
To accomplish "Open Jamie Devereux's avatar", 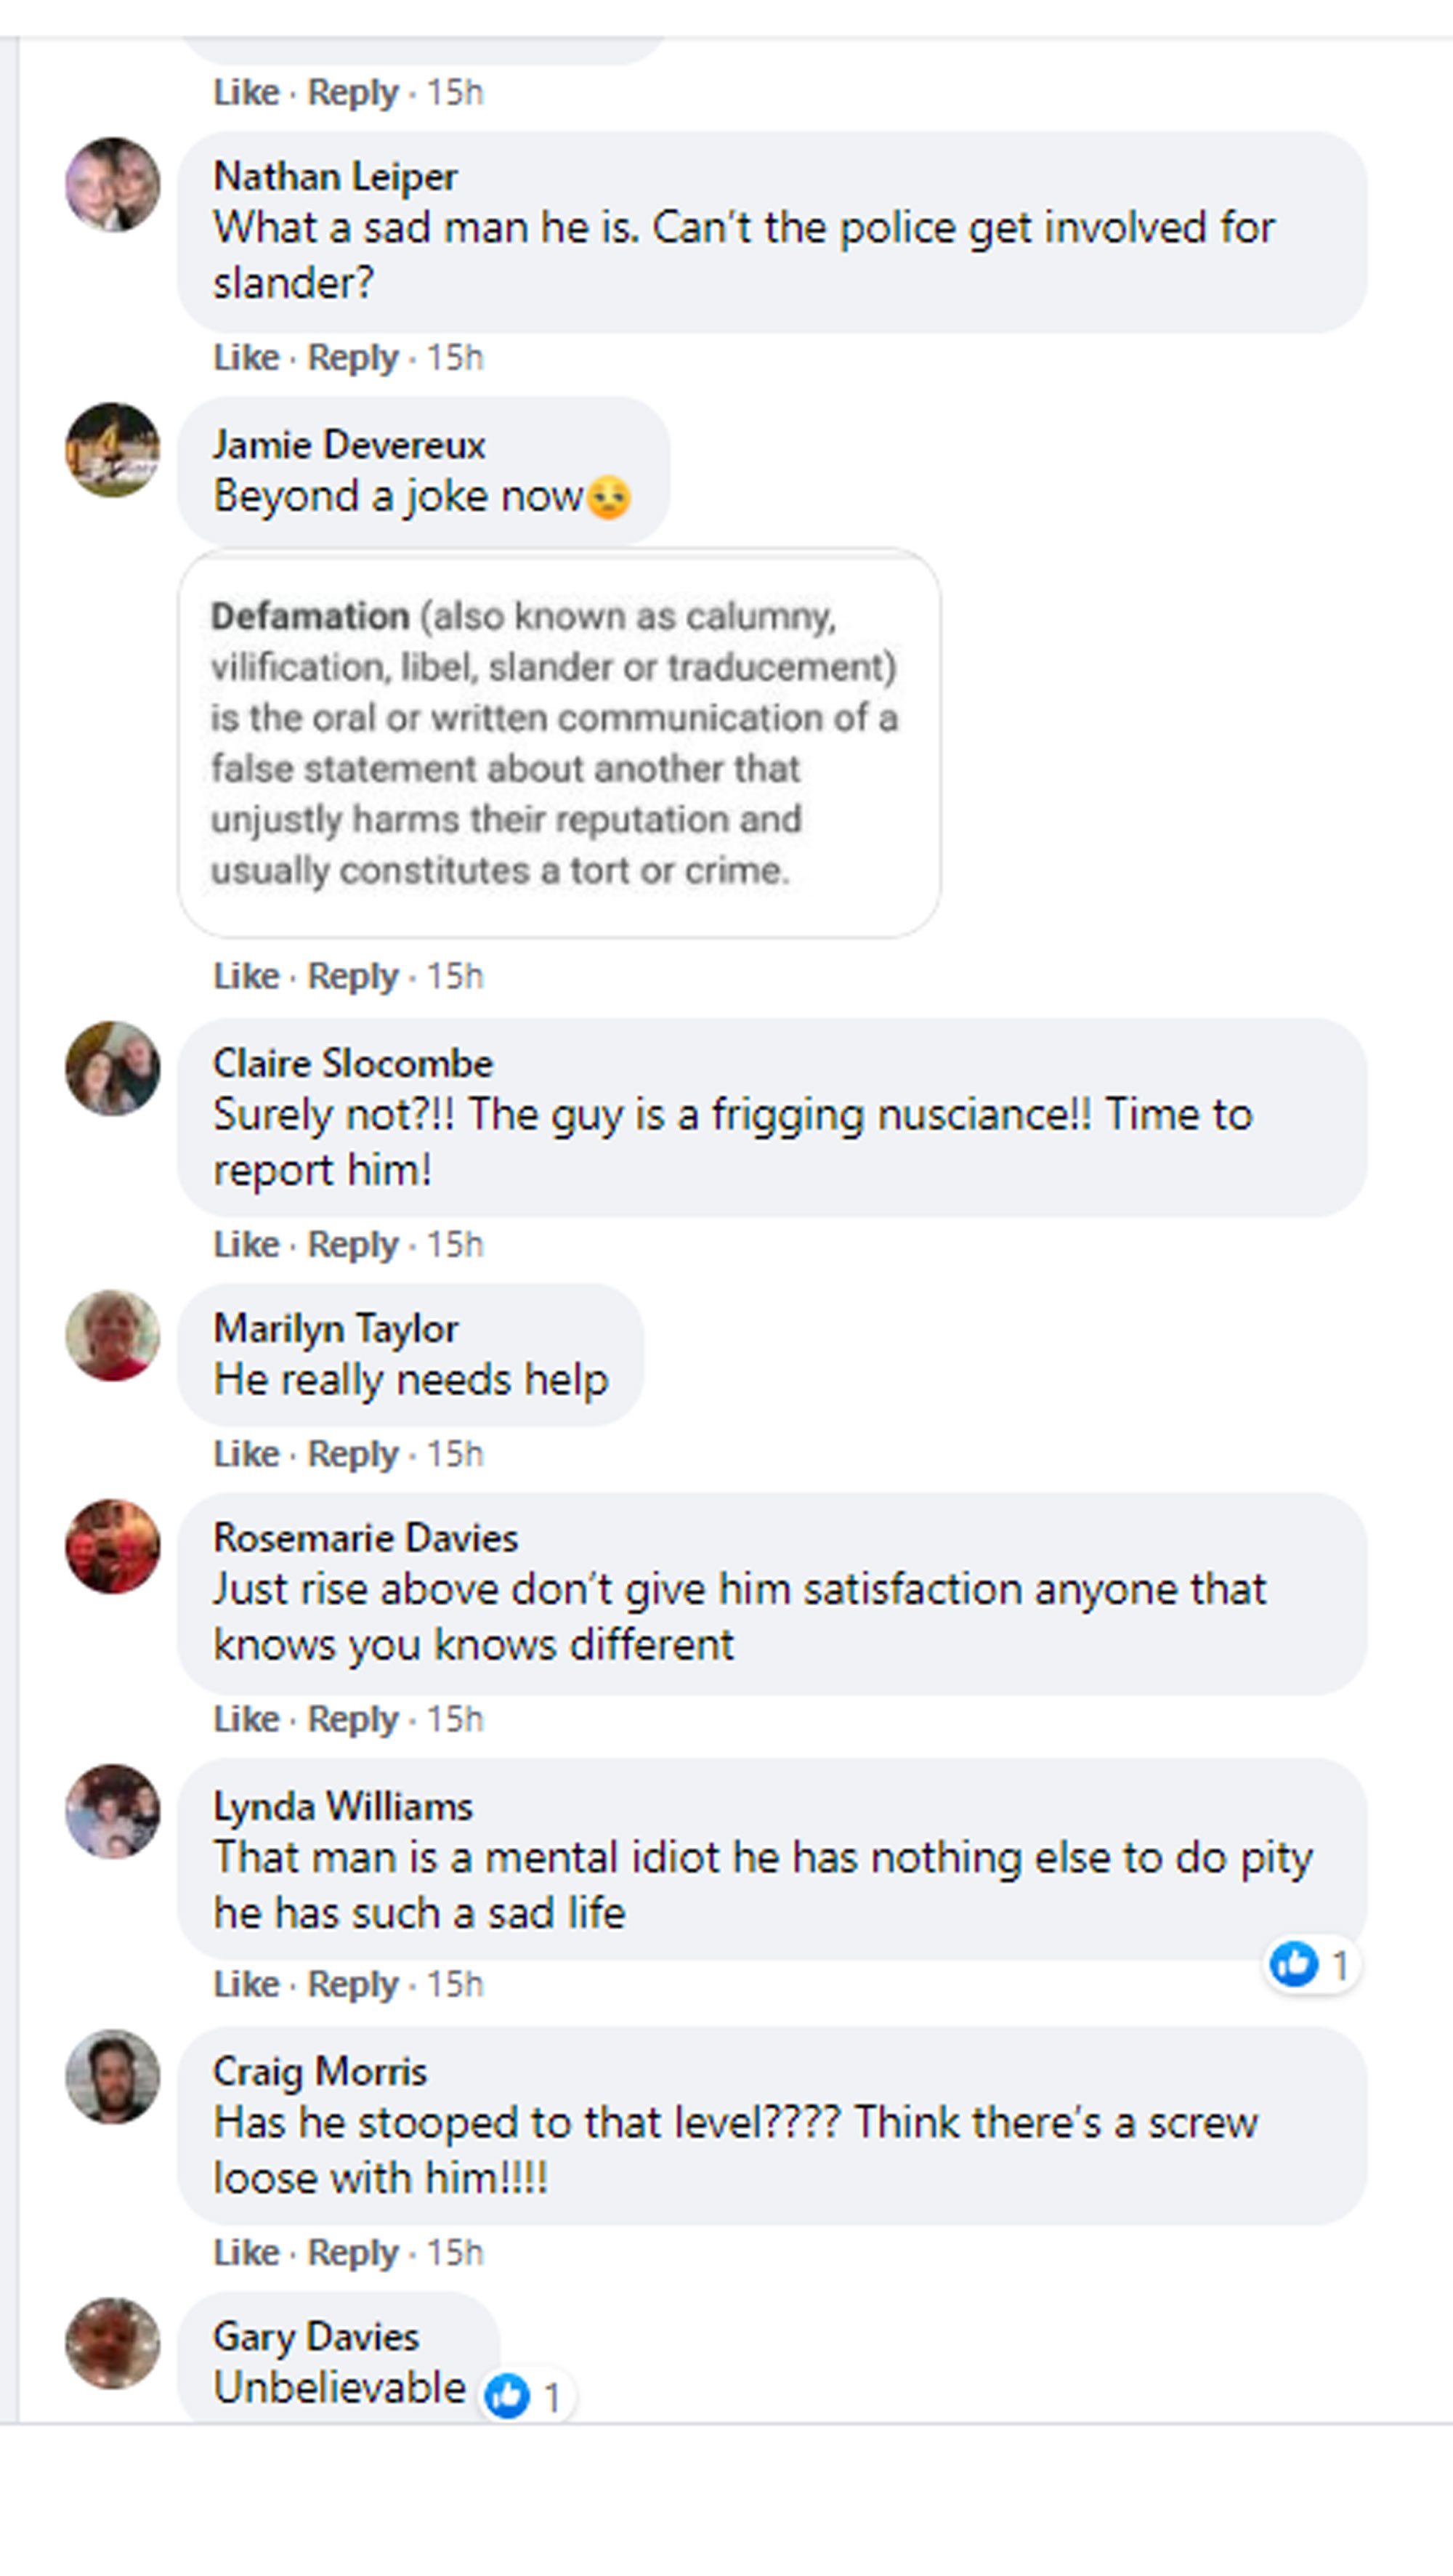I will pos(112,450).
